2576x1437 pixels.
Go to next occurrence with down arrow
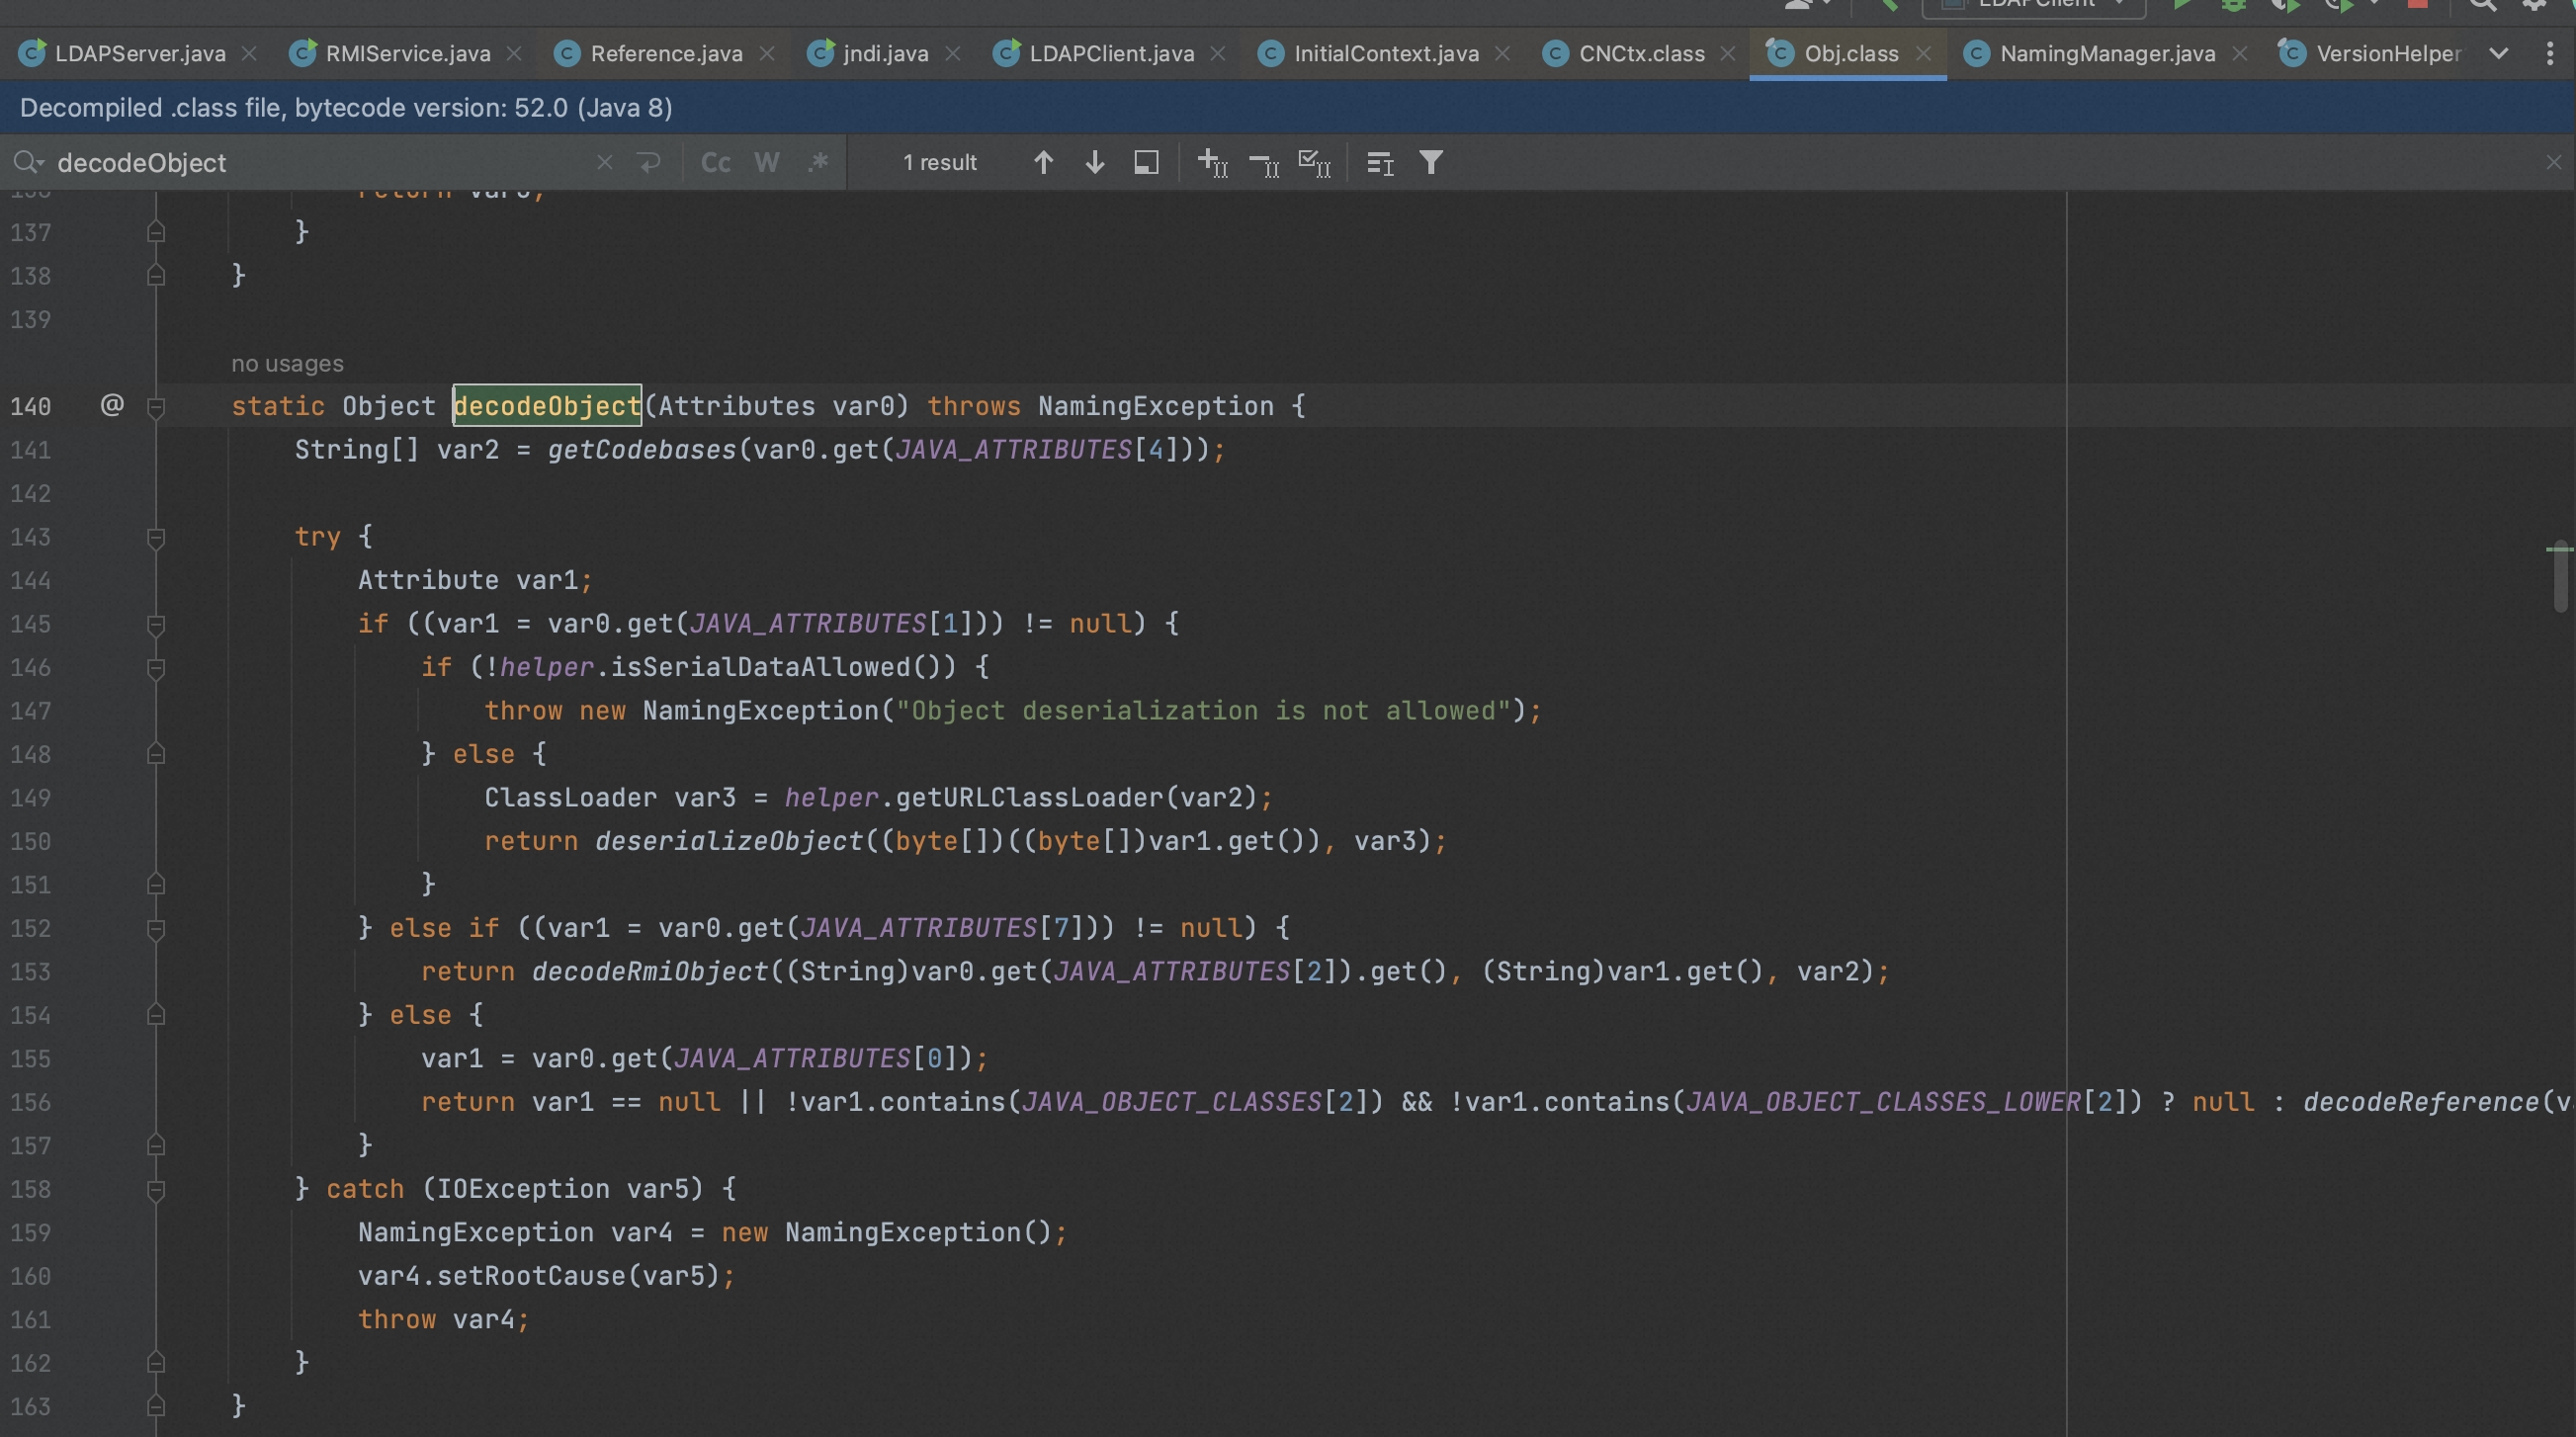(1095, 162)
